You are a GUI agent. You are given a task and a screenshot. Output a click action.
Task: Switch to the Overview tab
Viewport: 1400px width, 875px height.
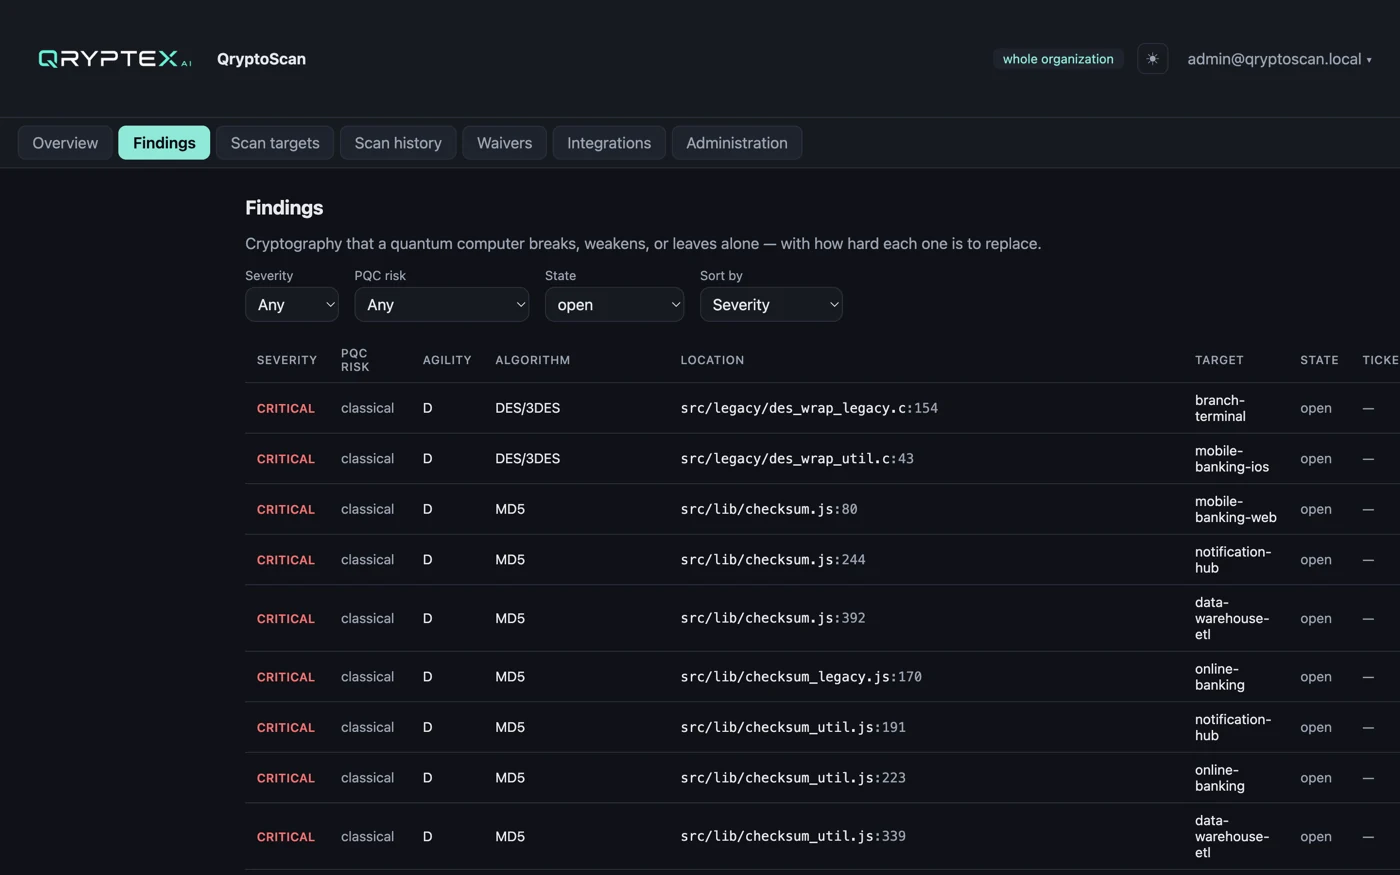(x=65, y=143)
